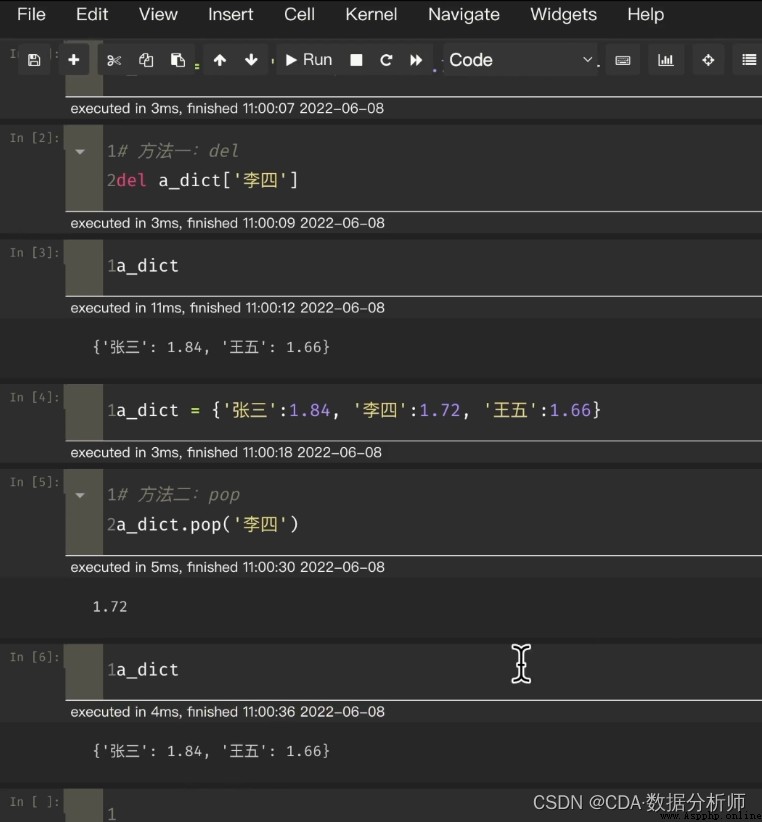The width and height of the screenshot is (762, 822).
Task: Move selected cell down arrow
Action: click(252, 60)
